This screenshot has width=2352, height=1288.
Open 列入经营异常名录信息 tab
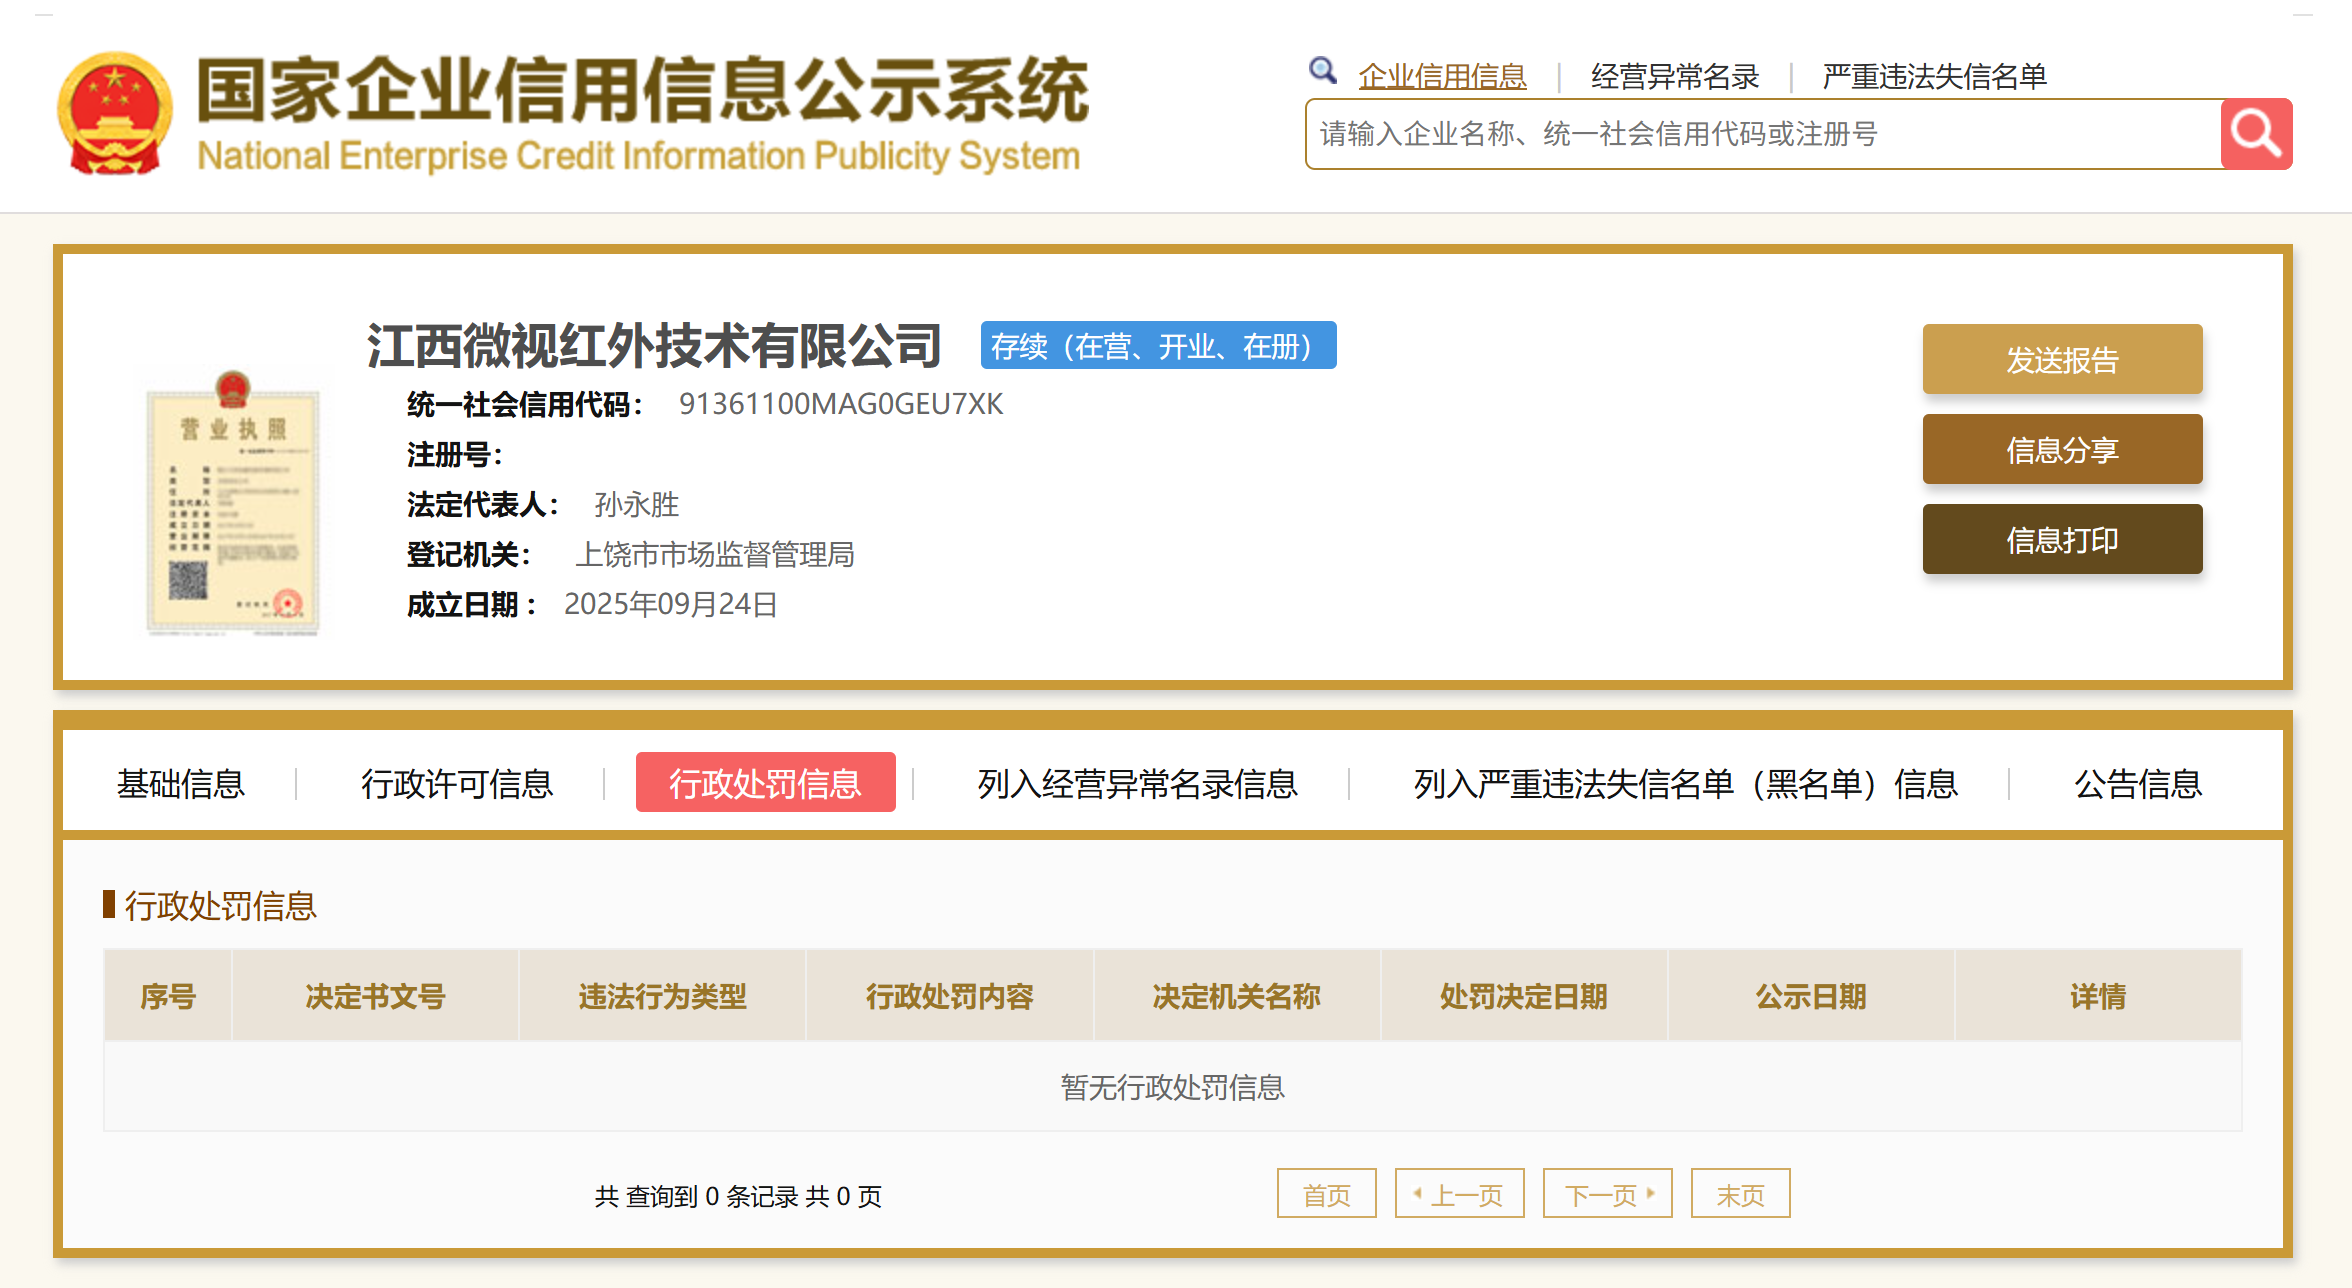1137,783
